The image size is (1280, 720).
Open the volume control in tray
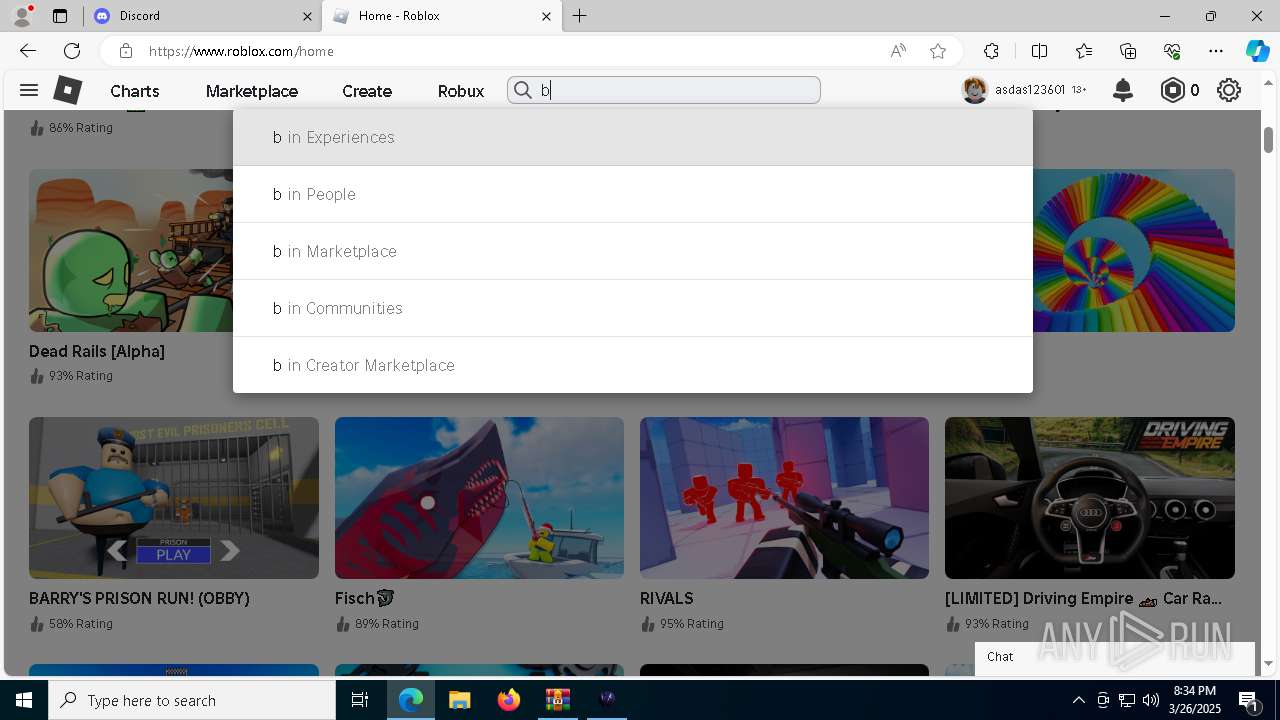1150,700
